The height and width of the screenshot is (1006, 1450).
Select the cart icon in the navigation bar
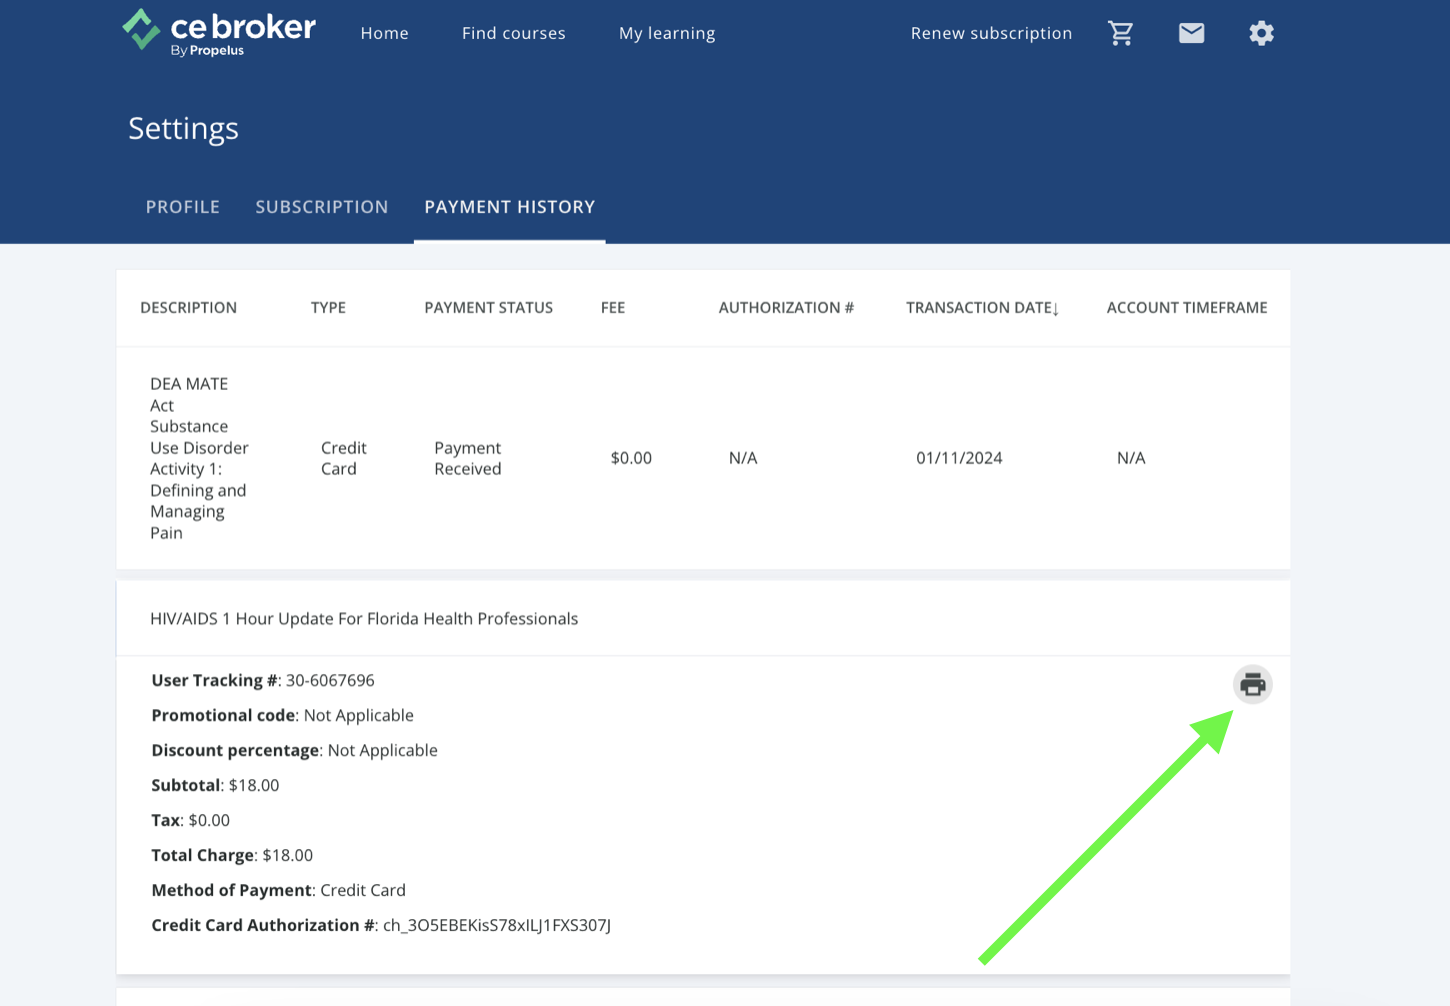tap(1121, 32)
